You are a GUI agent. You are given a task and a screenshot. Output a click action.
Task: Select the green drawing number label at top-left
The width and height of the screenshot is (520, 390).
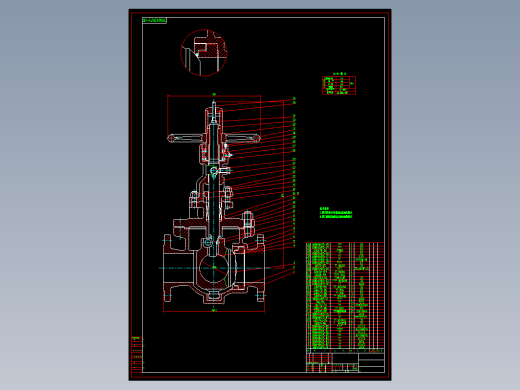coord(155,21)
